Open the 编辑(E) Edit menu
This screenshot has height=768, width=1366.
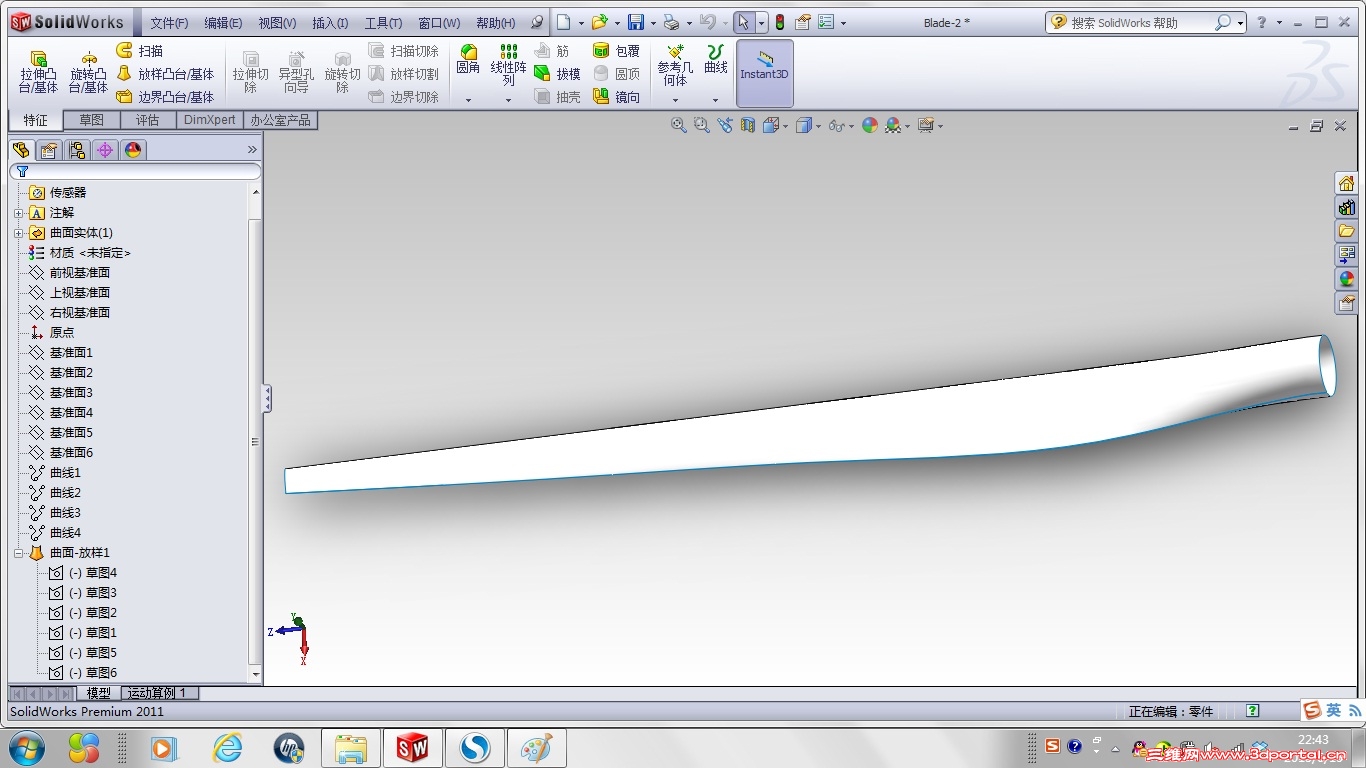pyautogui.click(x=223, y=23)
